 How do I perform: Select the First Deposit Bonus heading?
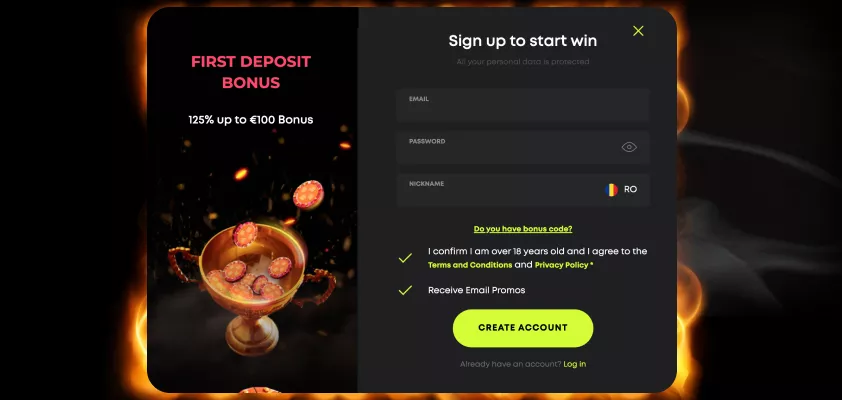click(x=251, y=72)
